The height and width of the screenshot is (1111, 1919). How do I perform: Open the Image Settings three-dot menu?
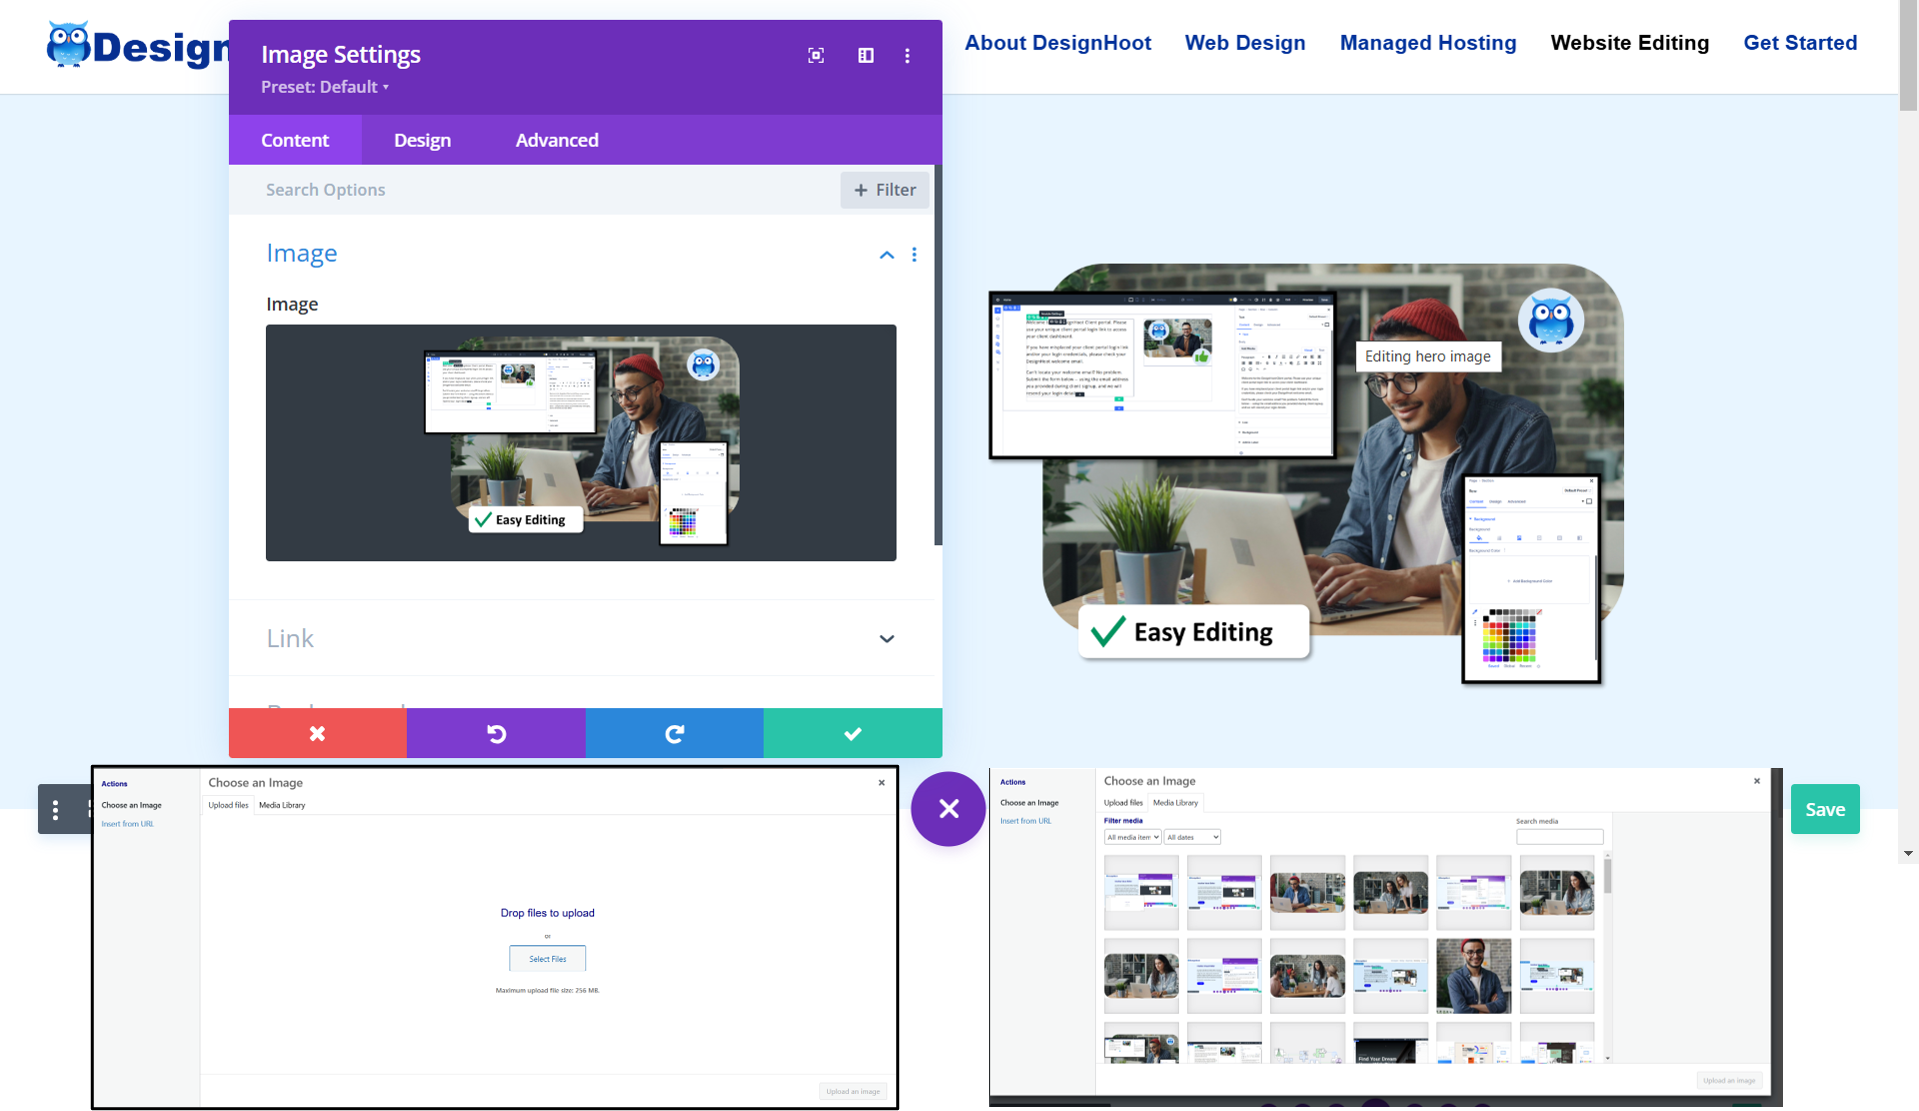pos(907,56)
